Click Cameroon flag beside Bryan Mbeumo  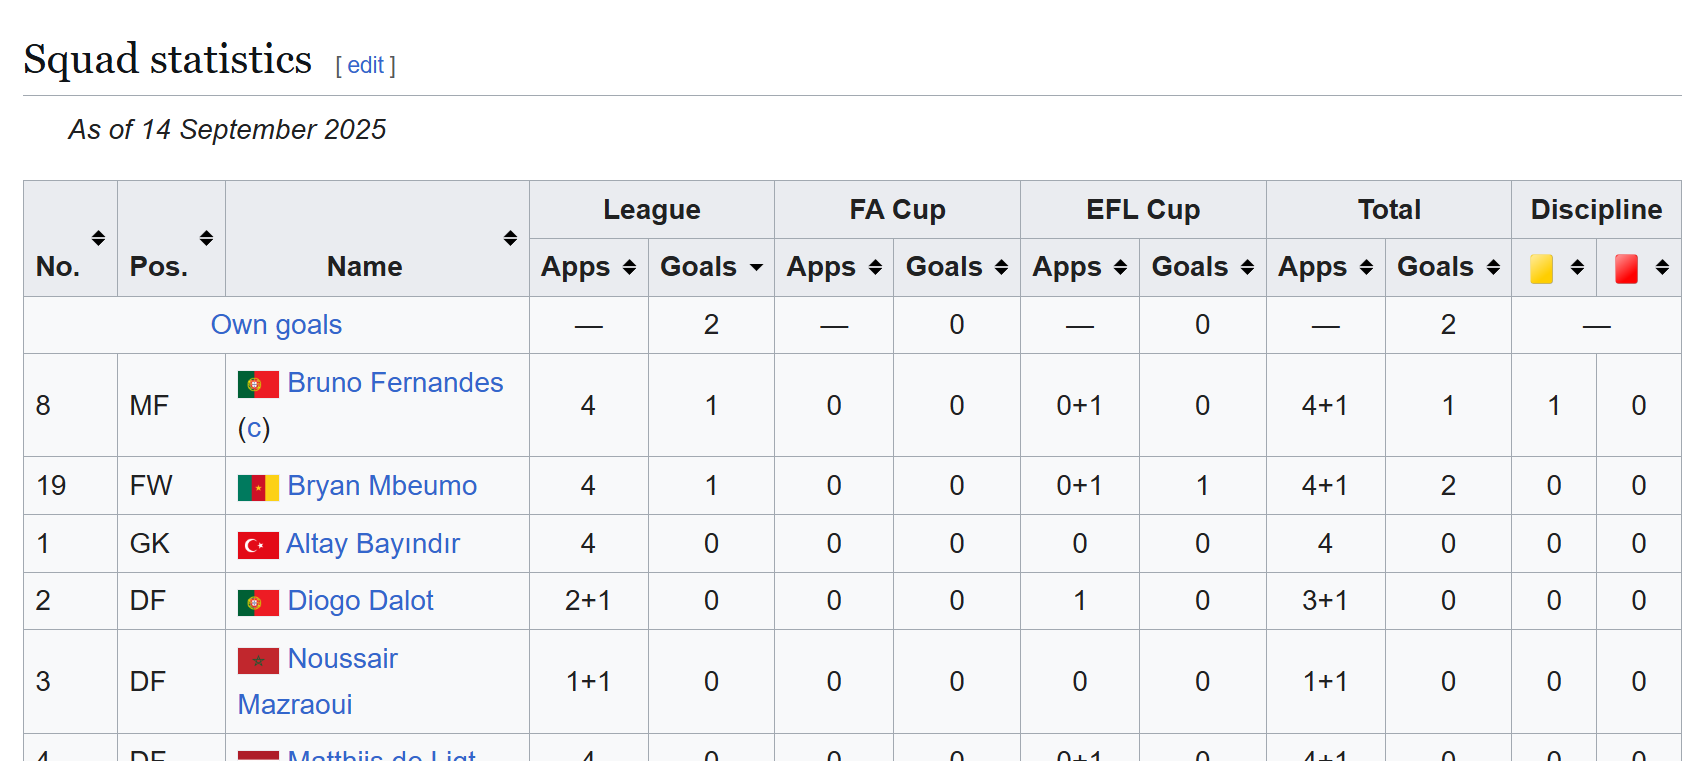258,488
